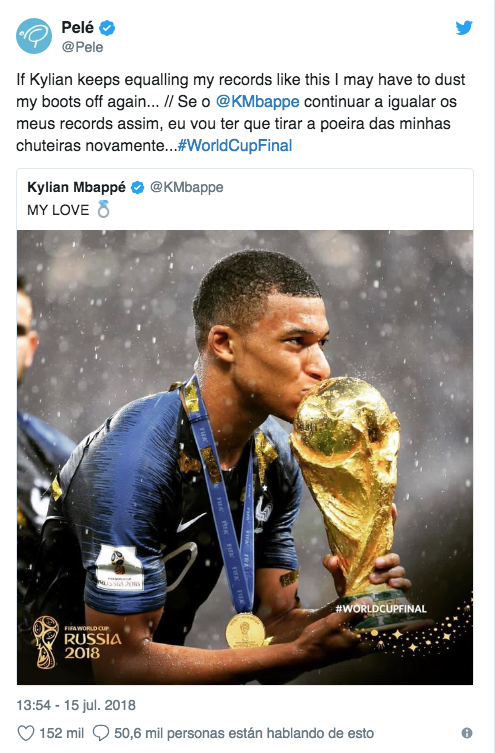Open the tweet info icon

[x=467, y=733]
